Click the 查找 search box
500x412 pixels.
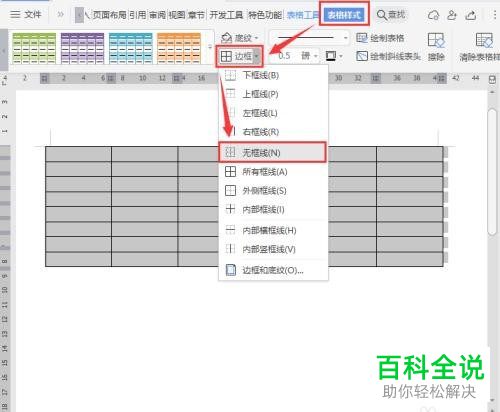tap(391, 15)
